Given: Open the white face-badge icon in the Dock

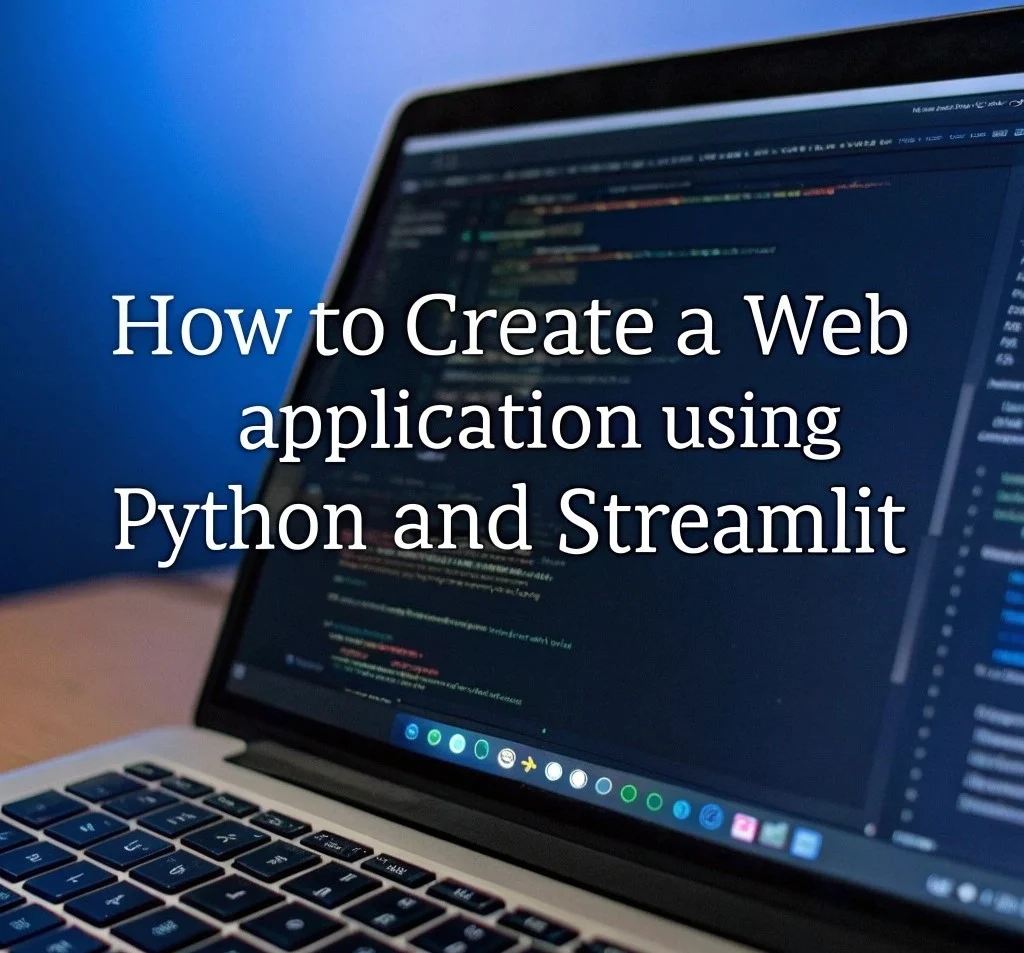Looking at the screenshot, I should click(505, 758).
